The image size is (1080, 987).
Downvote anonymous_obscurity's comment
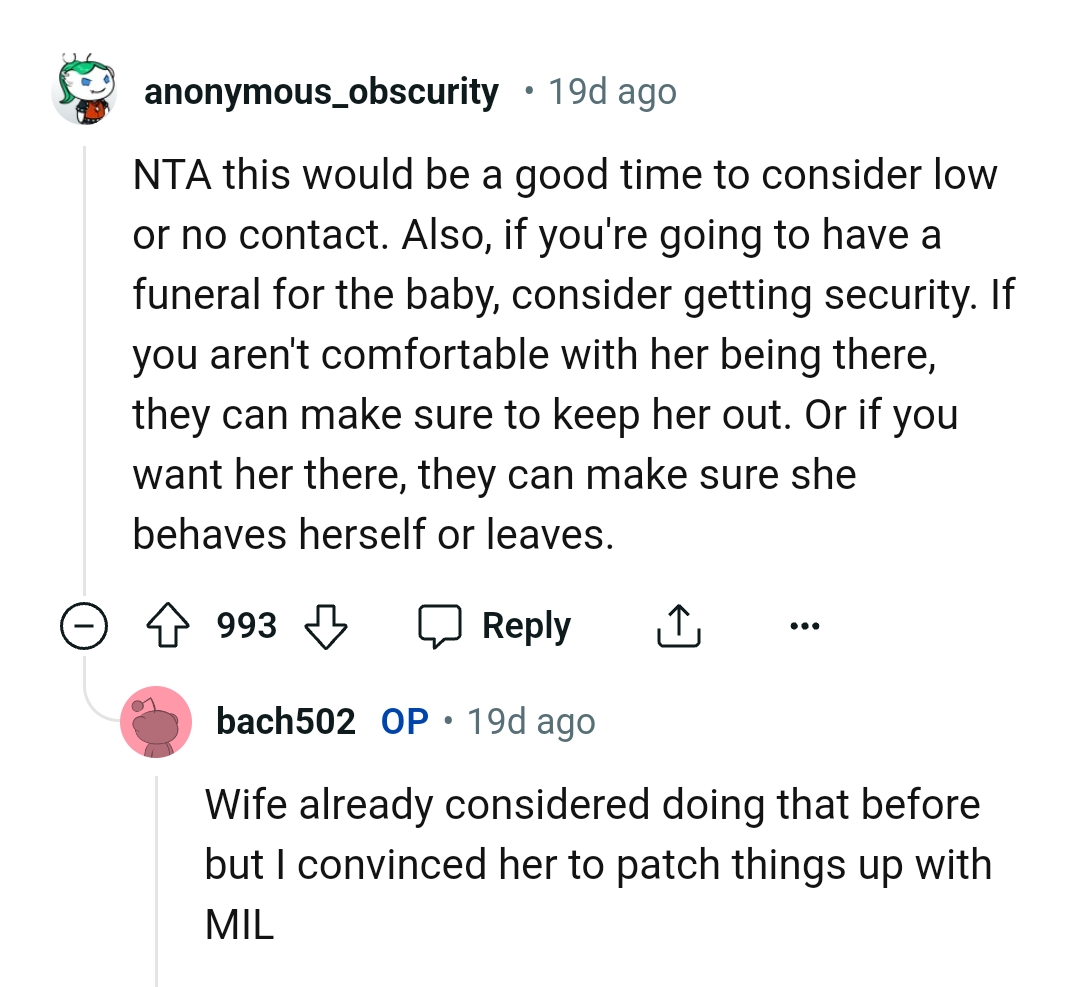point(326,625)
